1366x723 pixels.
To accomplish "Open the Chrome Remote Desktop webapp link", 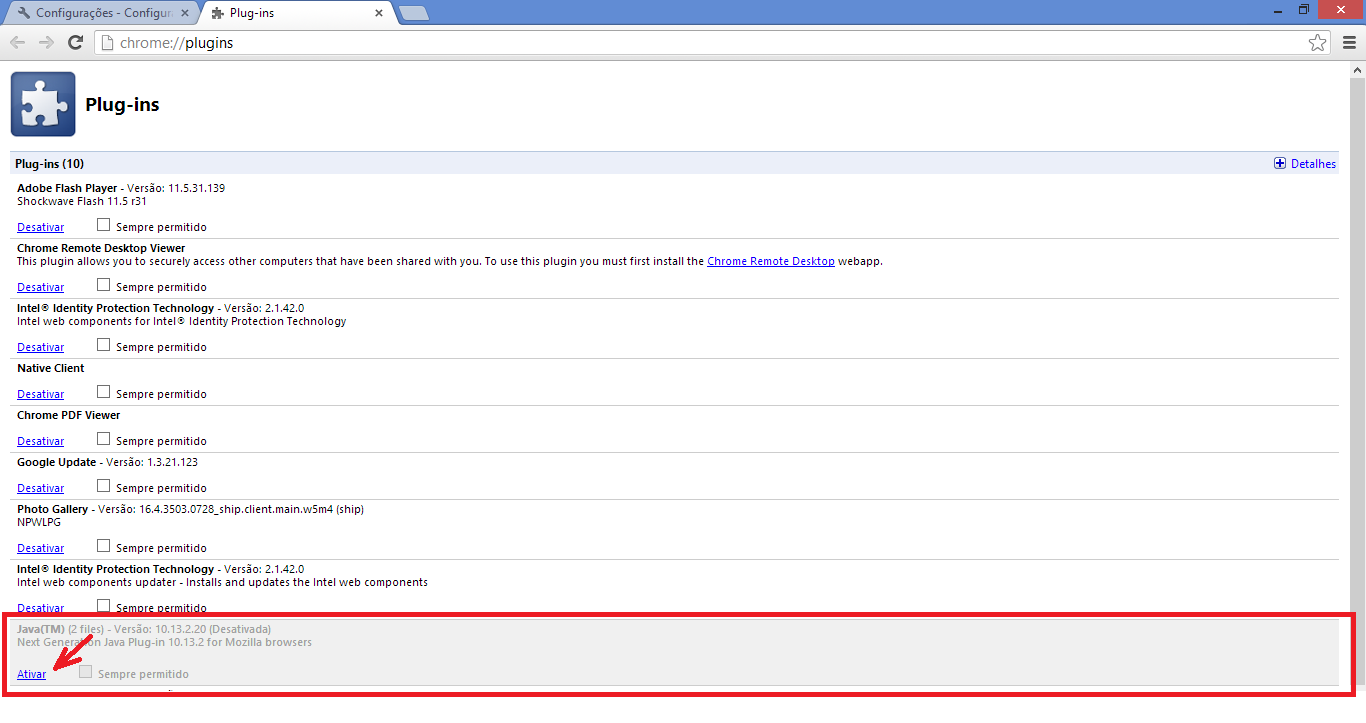I will coord(770,261).
